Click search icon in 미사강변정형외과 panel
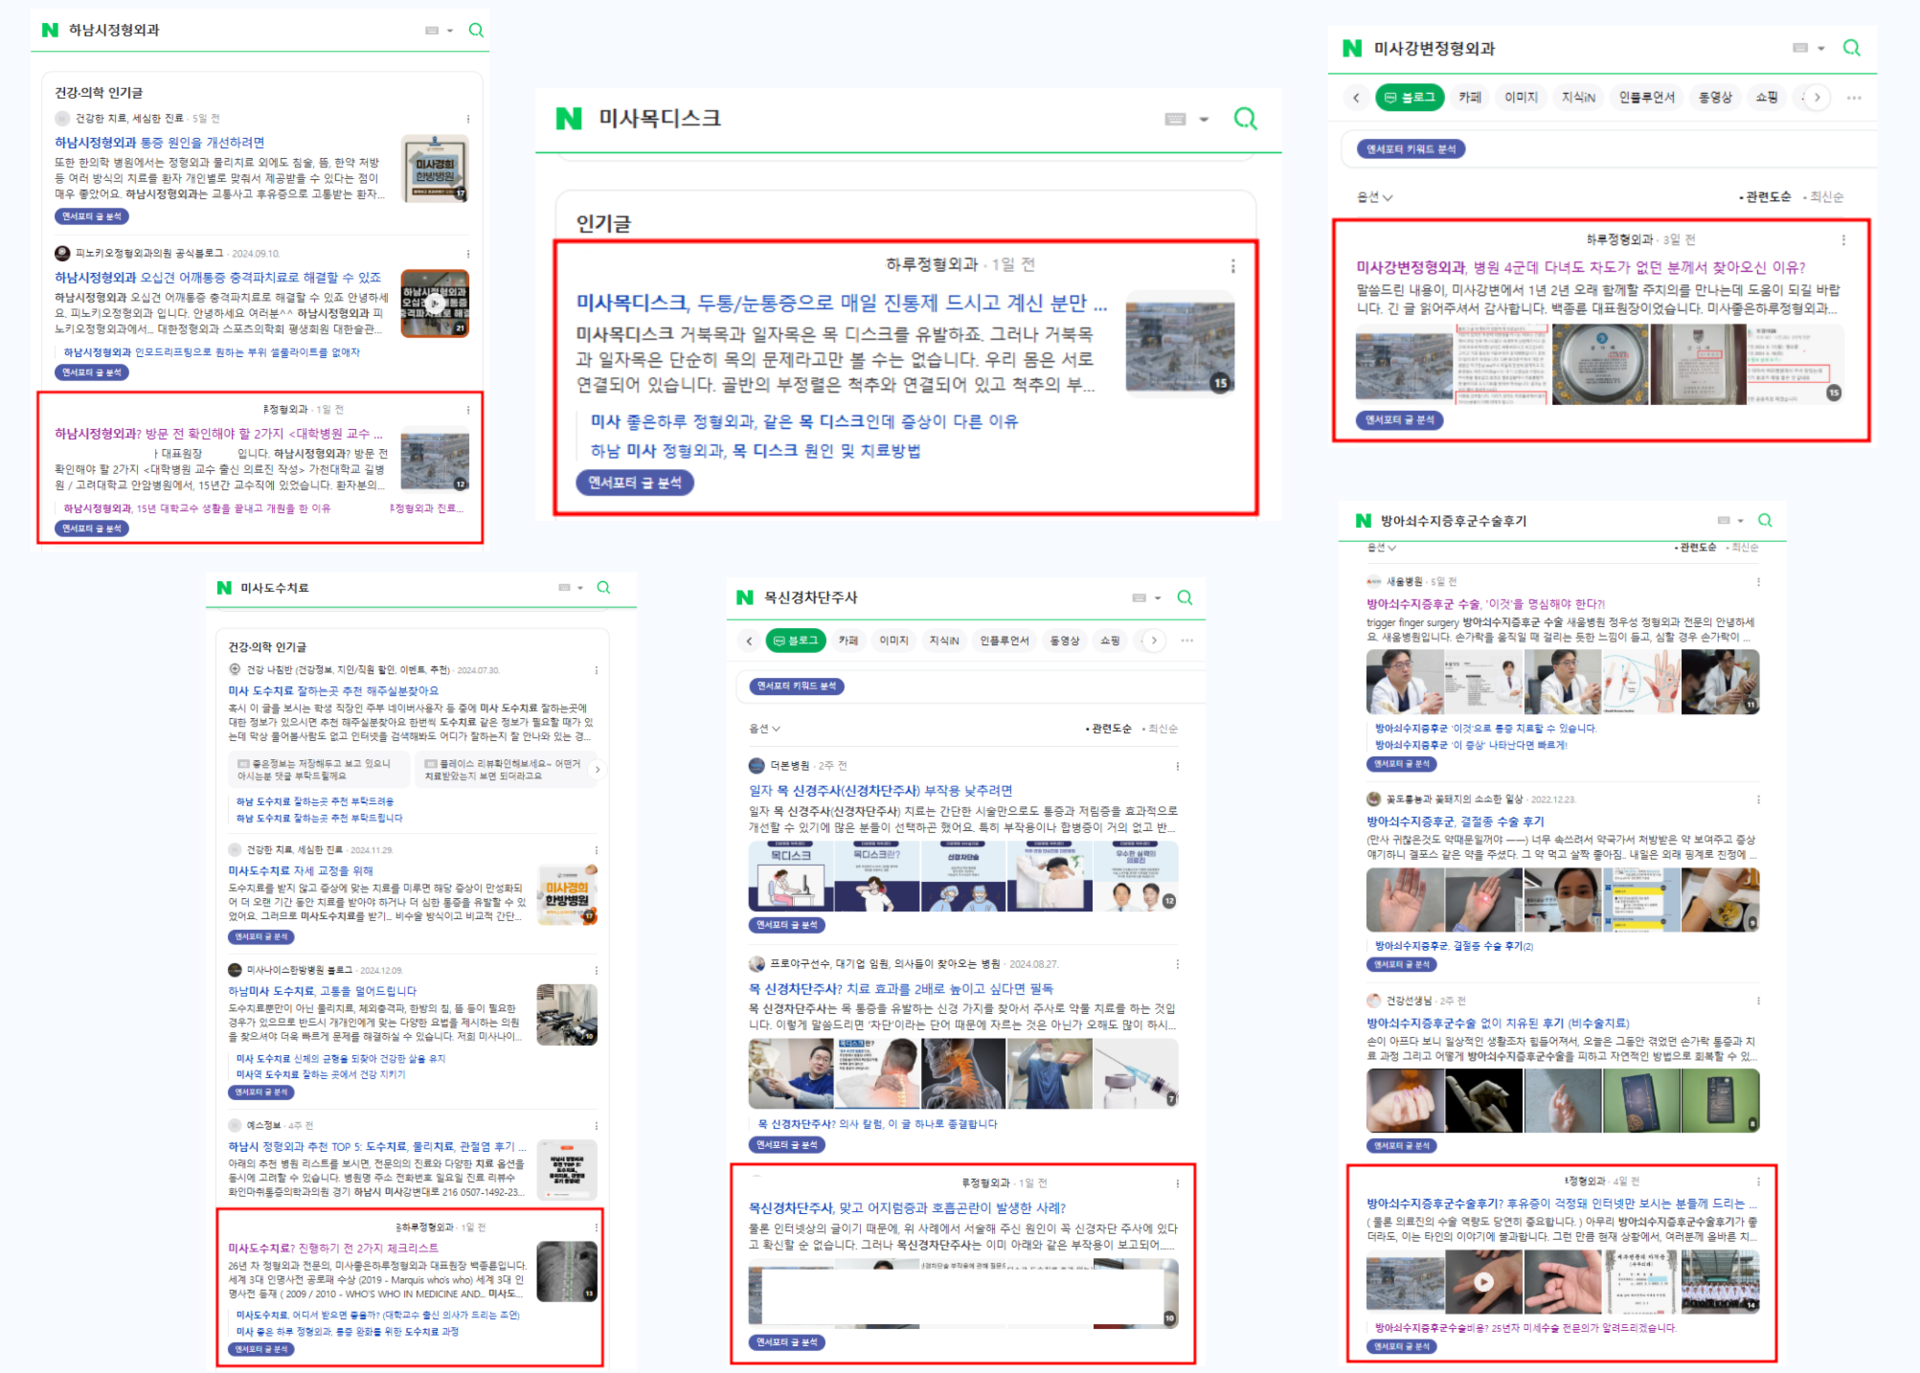Screen dimensions: 1920x1373 [1852, 48]
